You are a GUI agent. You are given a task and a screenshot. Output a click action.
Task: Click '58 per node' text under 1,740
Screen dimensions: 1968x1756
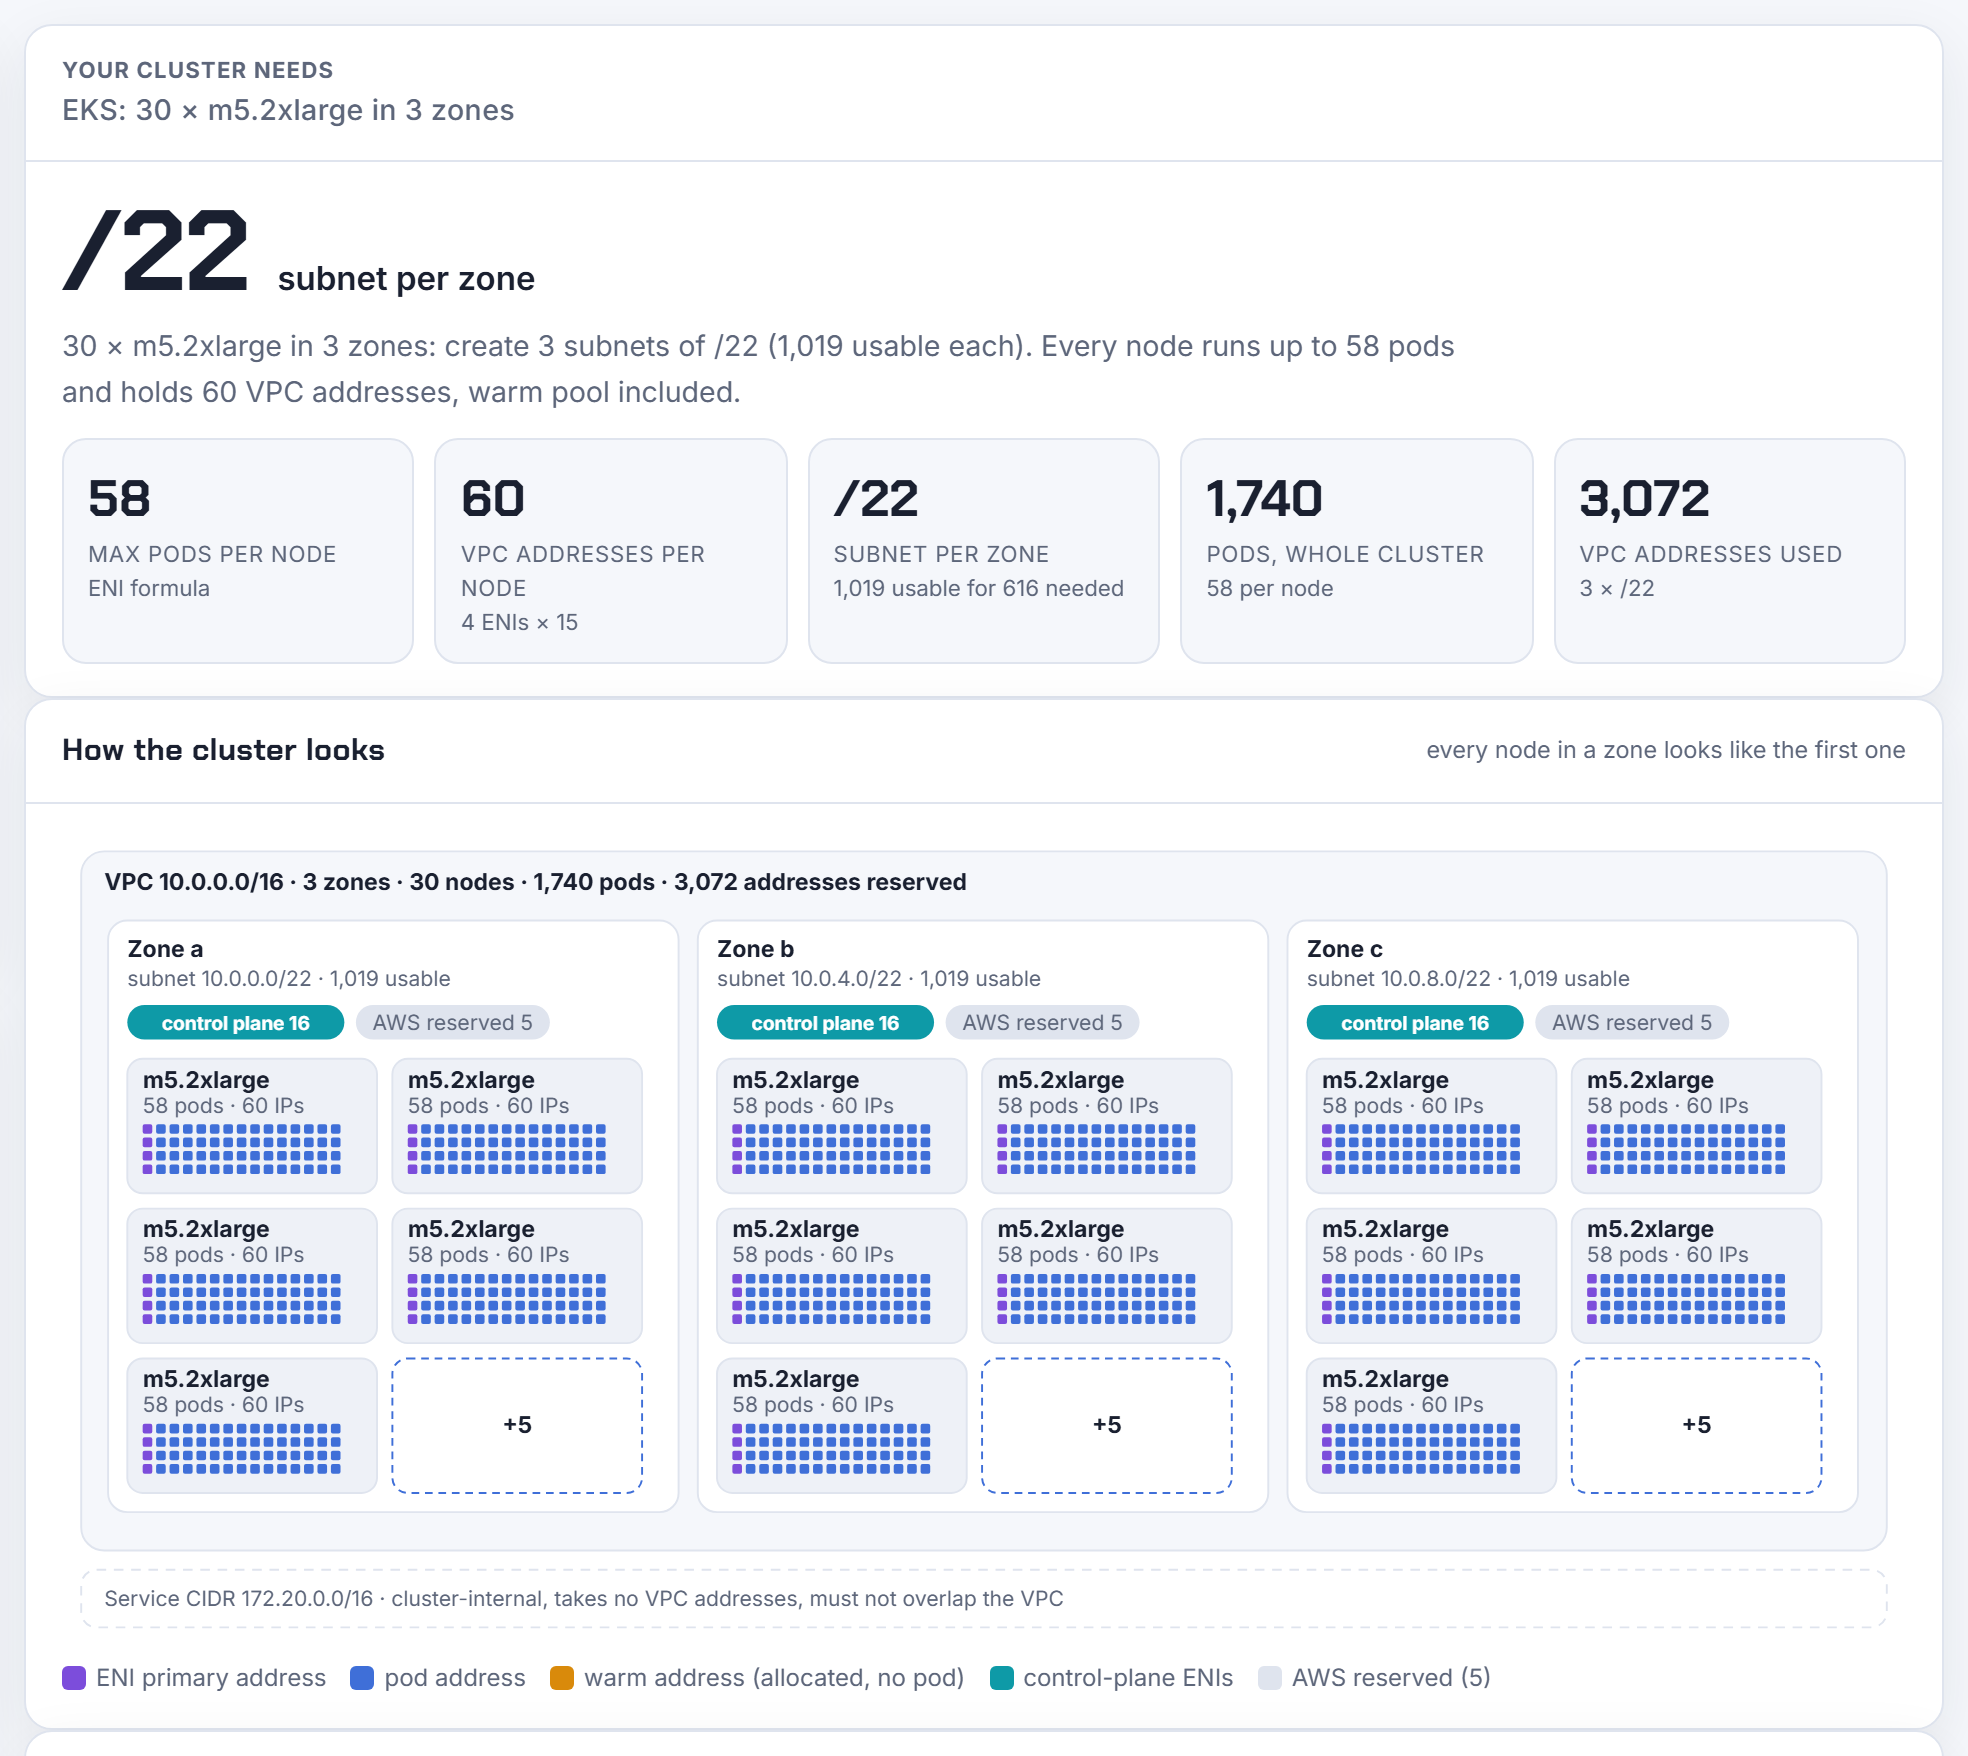1270,589
